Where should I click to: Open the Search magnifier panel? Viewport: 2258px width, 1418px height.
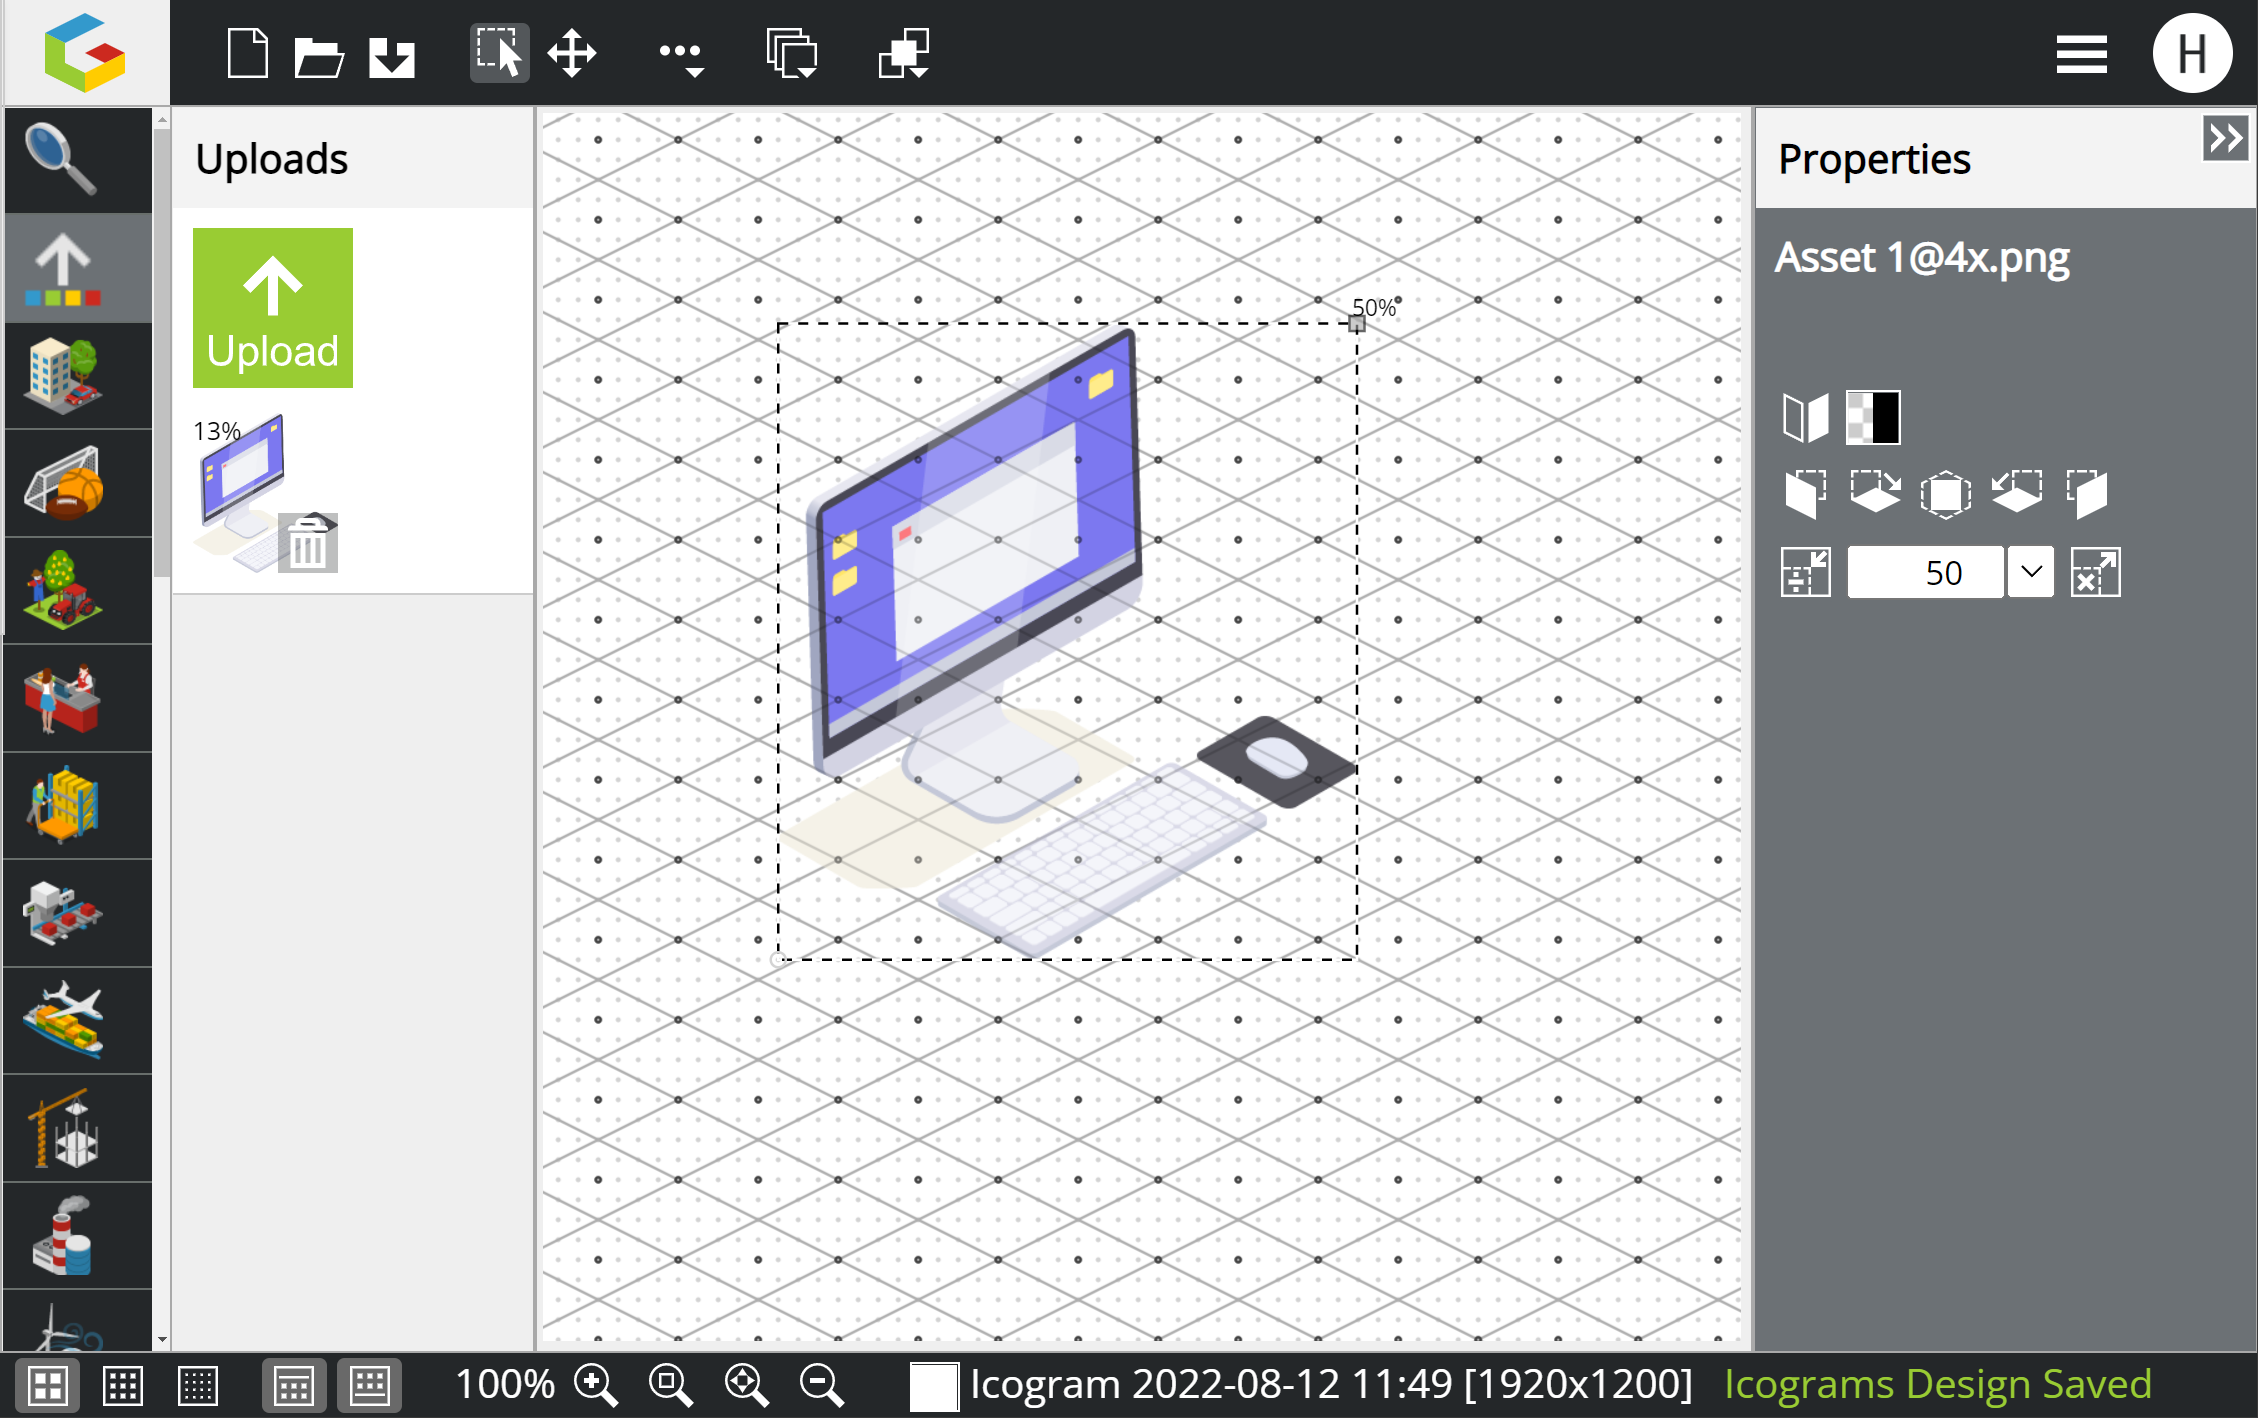(62, 159)
